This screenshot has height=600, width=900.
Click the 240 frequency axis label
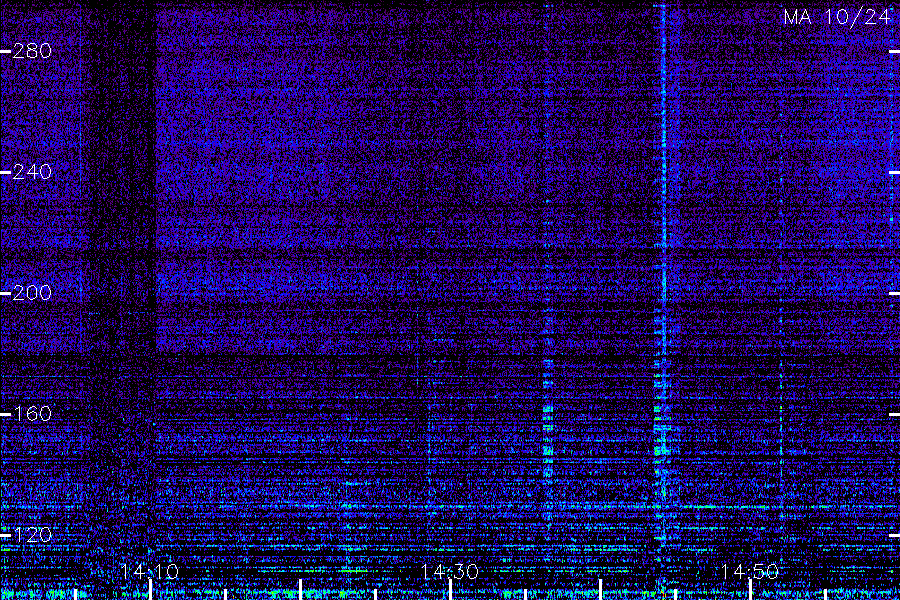click(x=32, y=172)
